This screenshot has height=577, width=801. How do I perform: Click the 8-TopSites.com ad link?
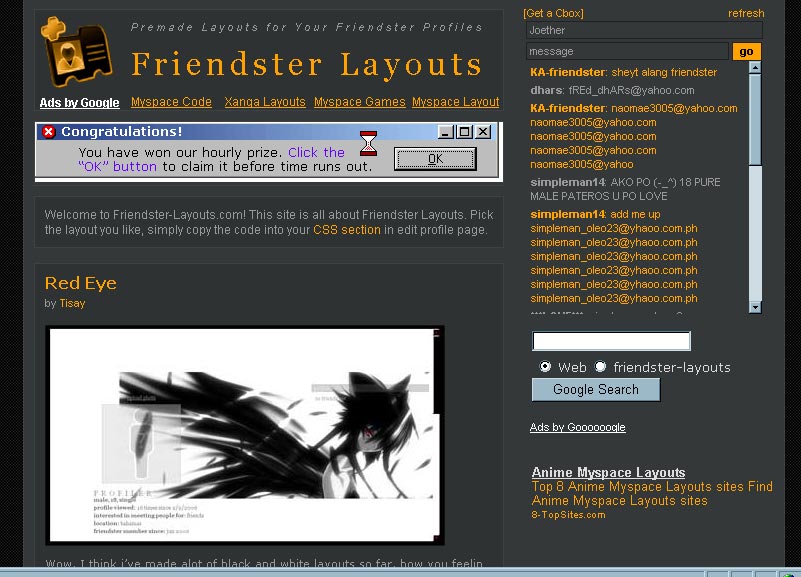click(x=568, y=515)
